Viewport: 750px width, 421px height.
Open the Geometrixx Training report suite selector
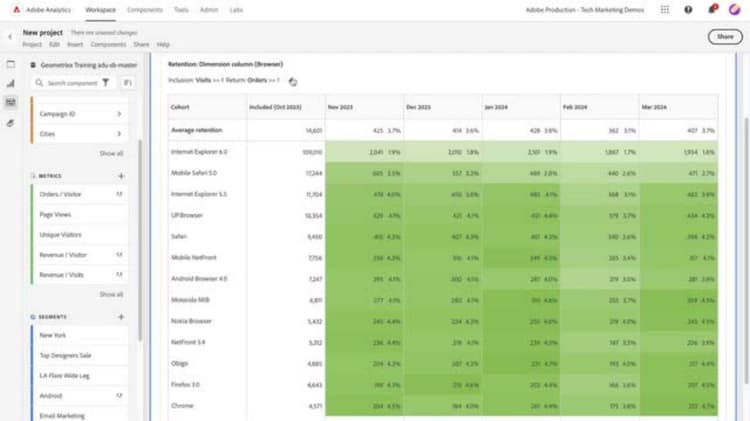tap(84, 65)
